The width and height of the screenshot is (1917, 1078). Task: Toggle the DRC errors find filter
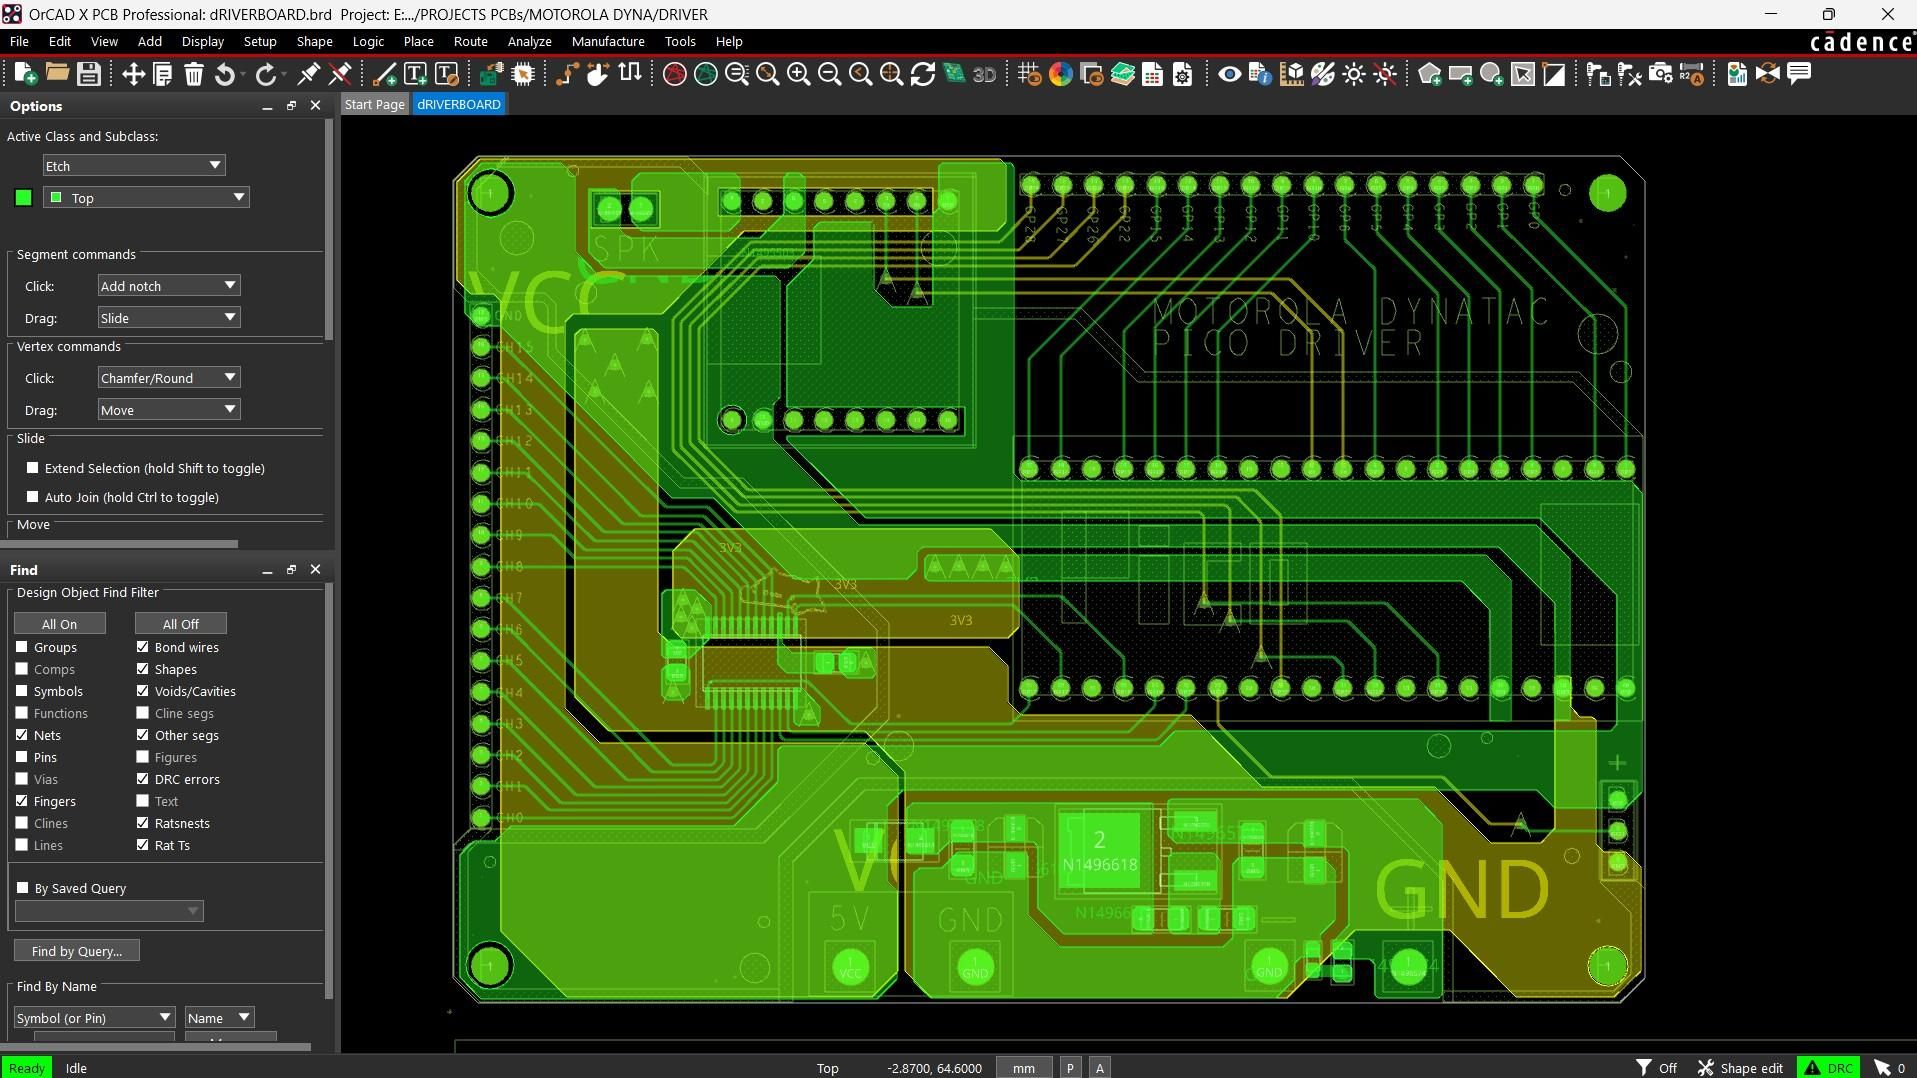point(143,779)
